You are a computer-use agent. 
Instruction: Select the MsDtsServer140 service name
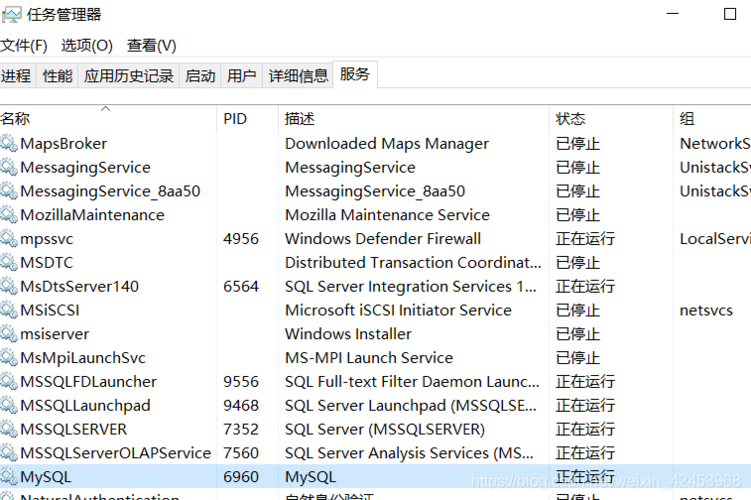tap(80, 286)
